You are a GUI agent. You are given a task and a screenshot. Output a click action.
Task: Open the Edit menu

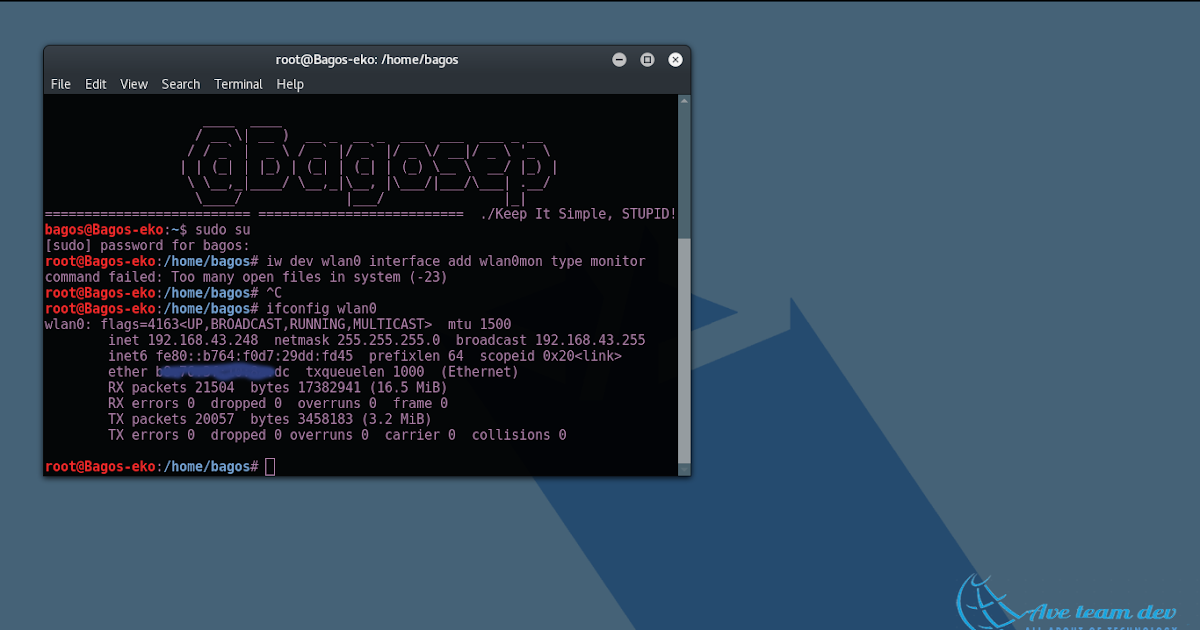[x=95, y=84]
